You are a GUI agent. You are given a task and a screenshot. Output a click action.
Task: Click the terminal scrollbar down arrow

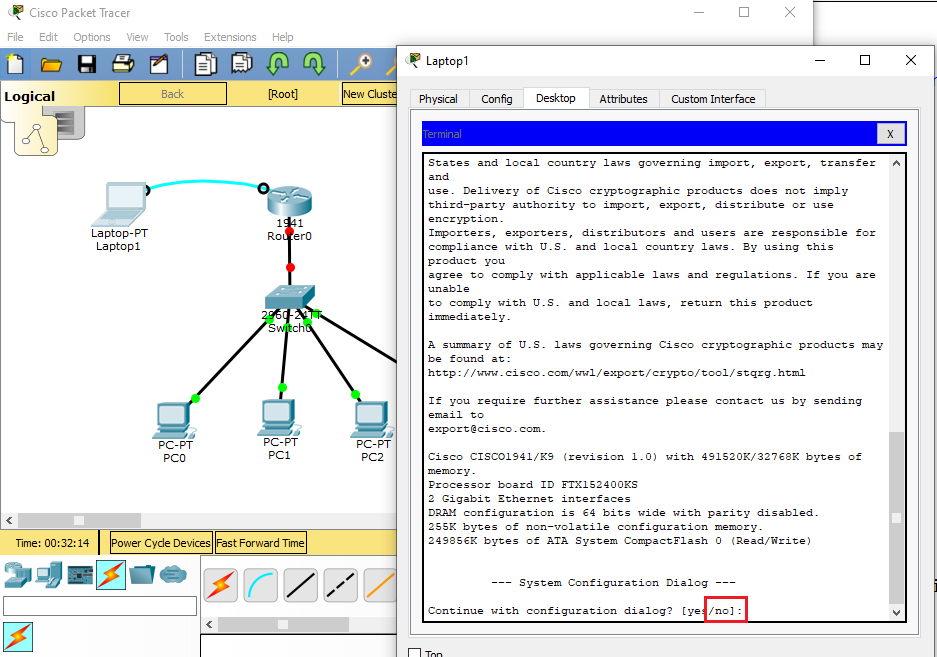pyautogui.click(x=896, y=612)
